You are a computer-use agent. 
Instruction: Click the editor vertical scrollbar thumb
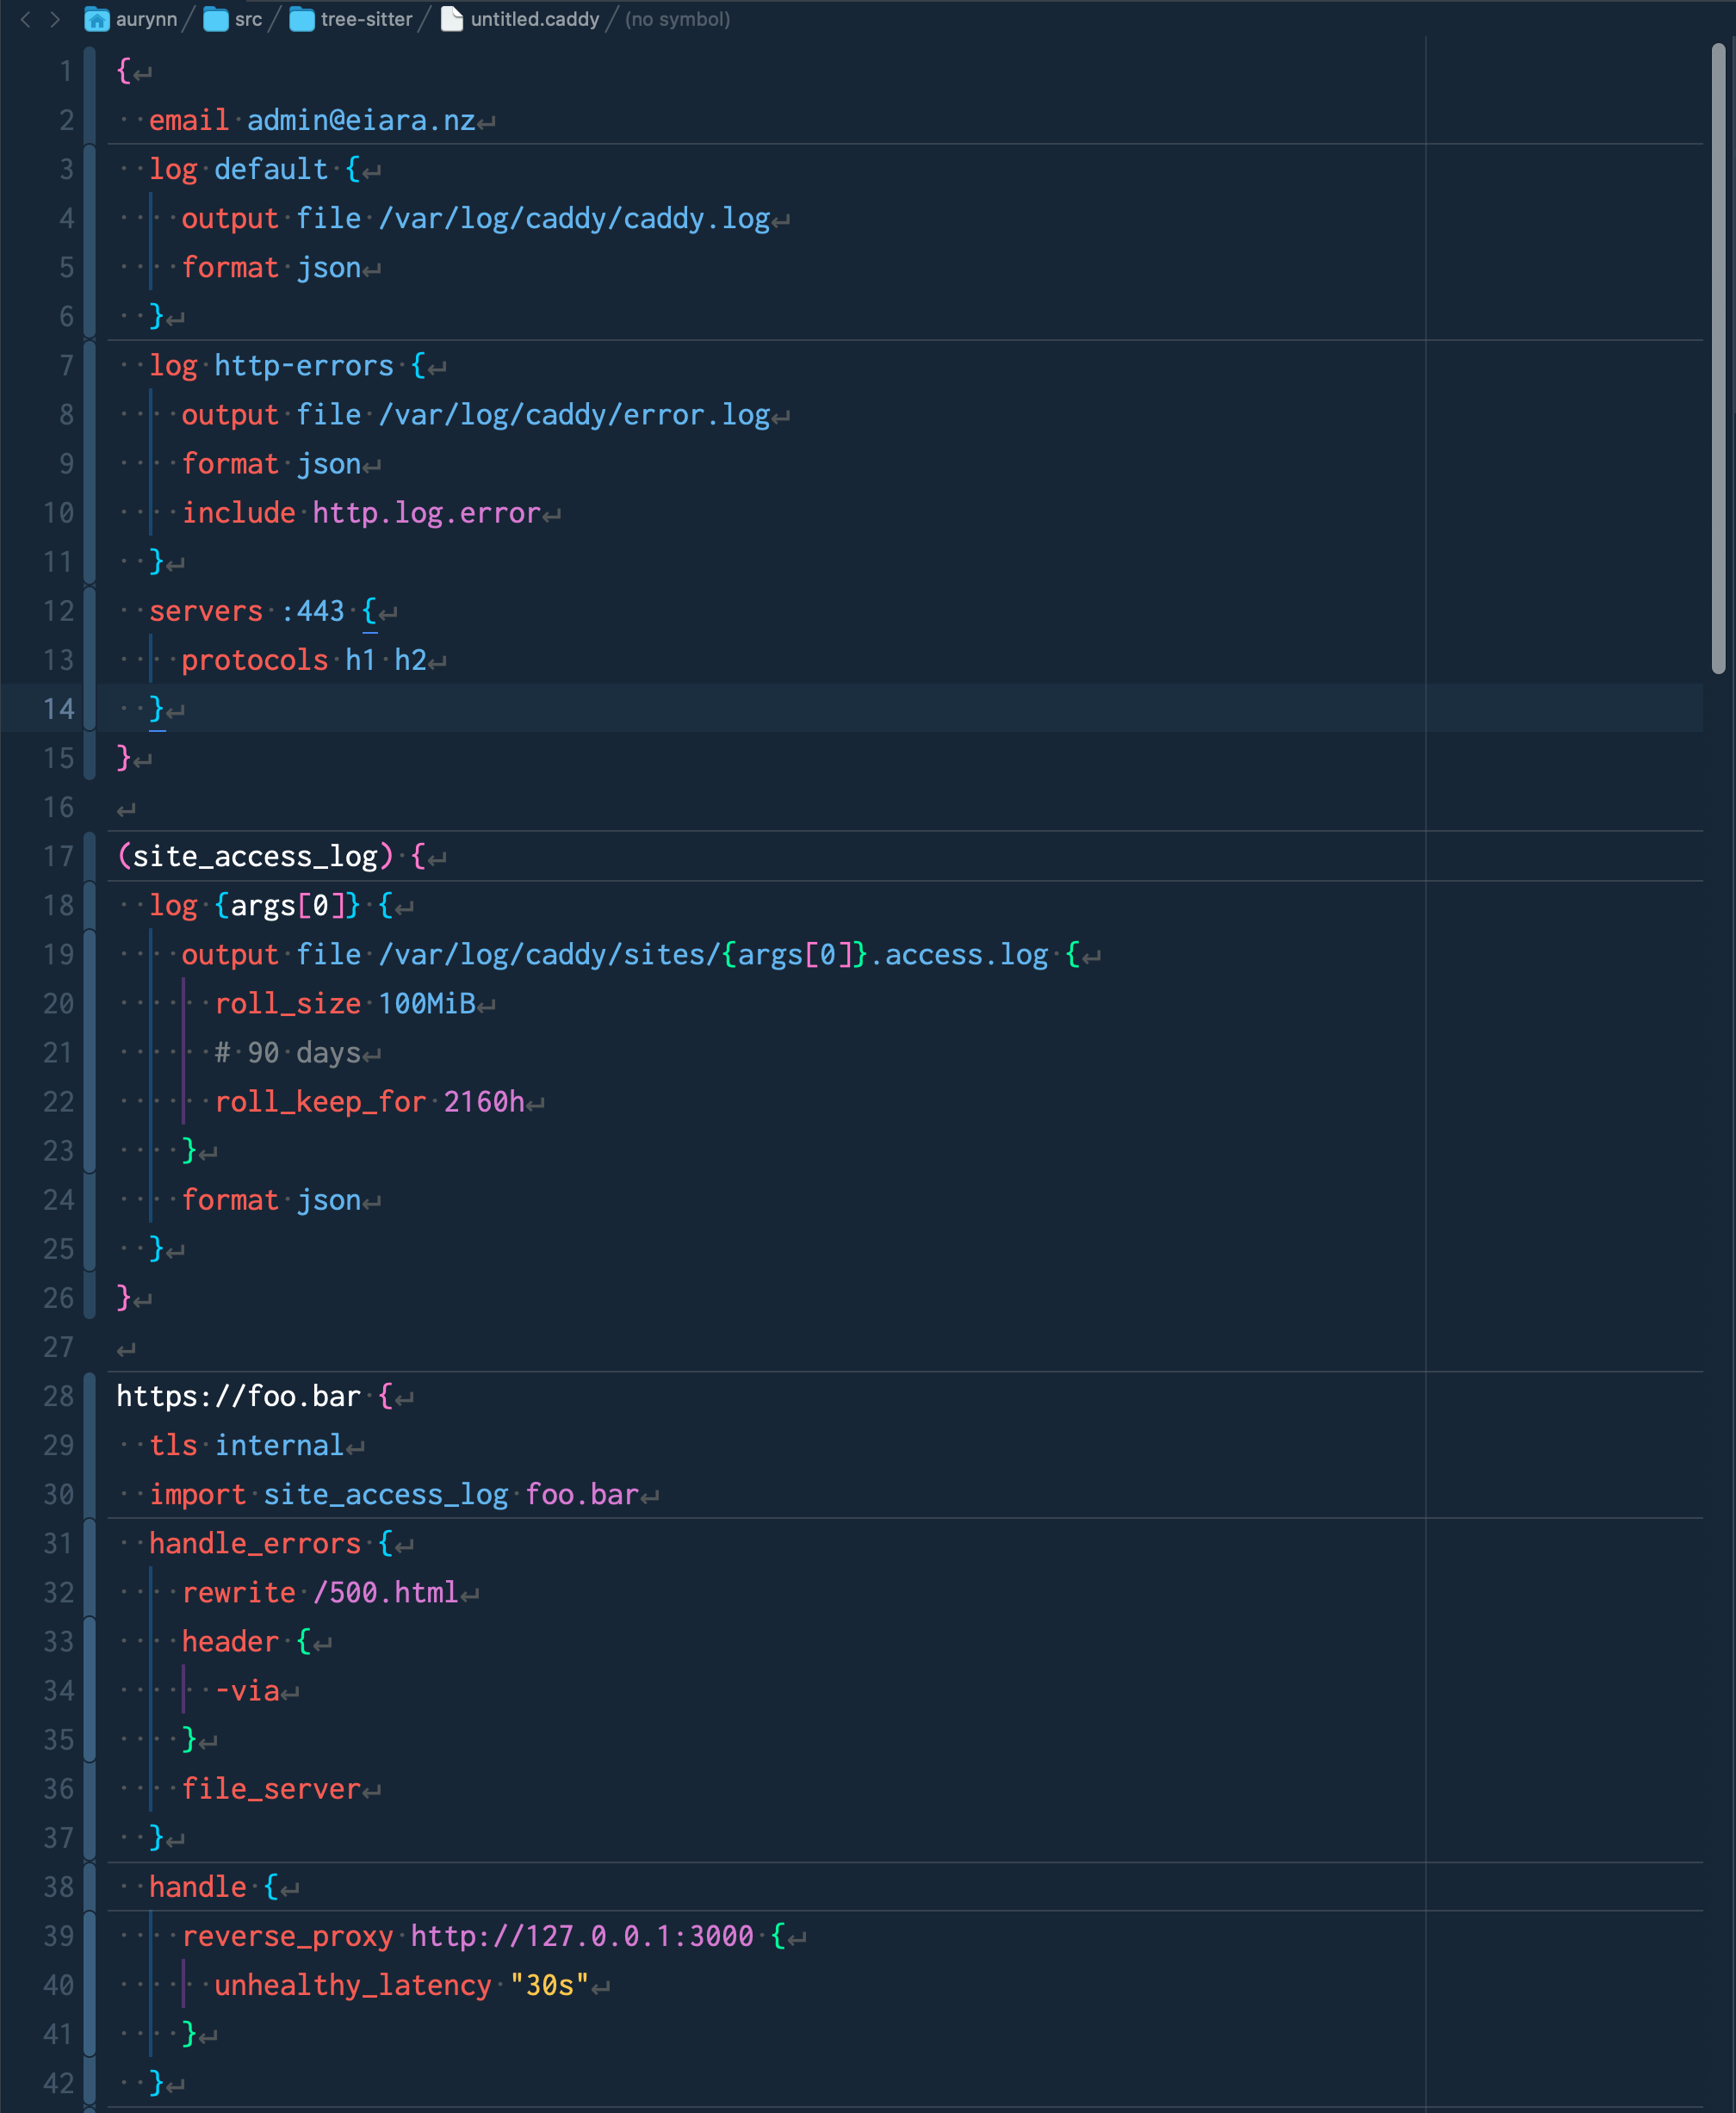coord(1718,358)
